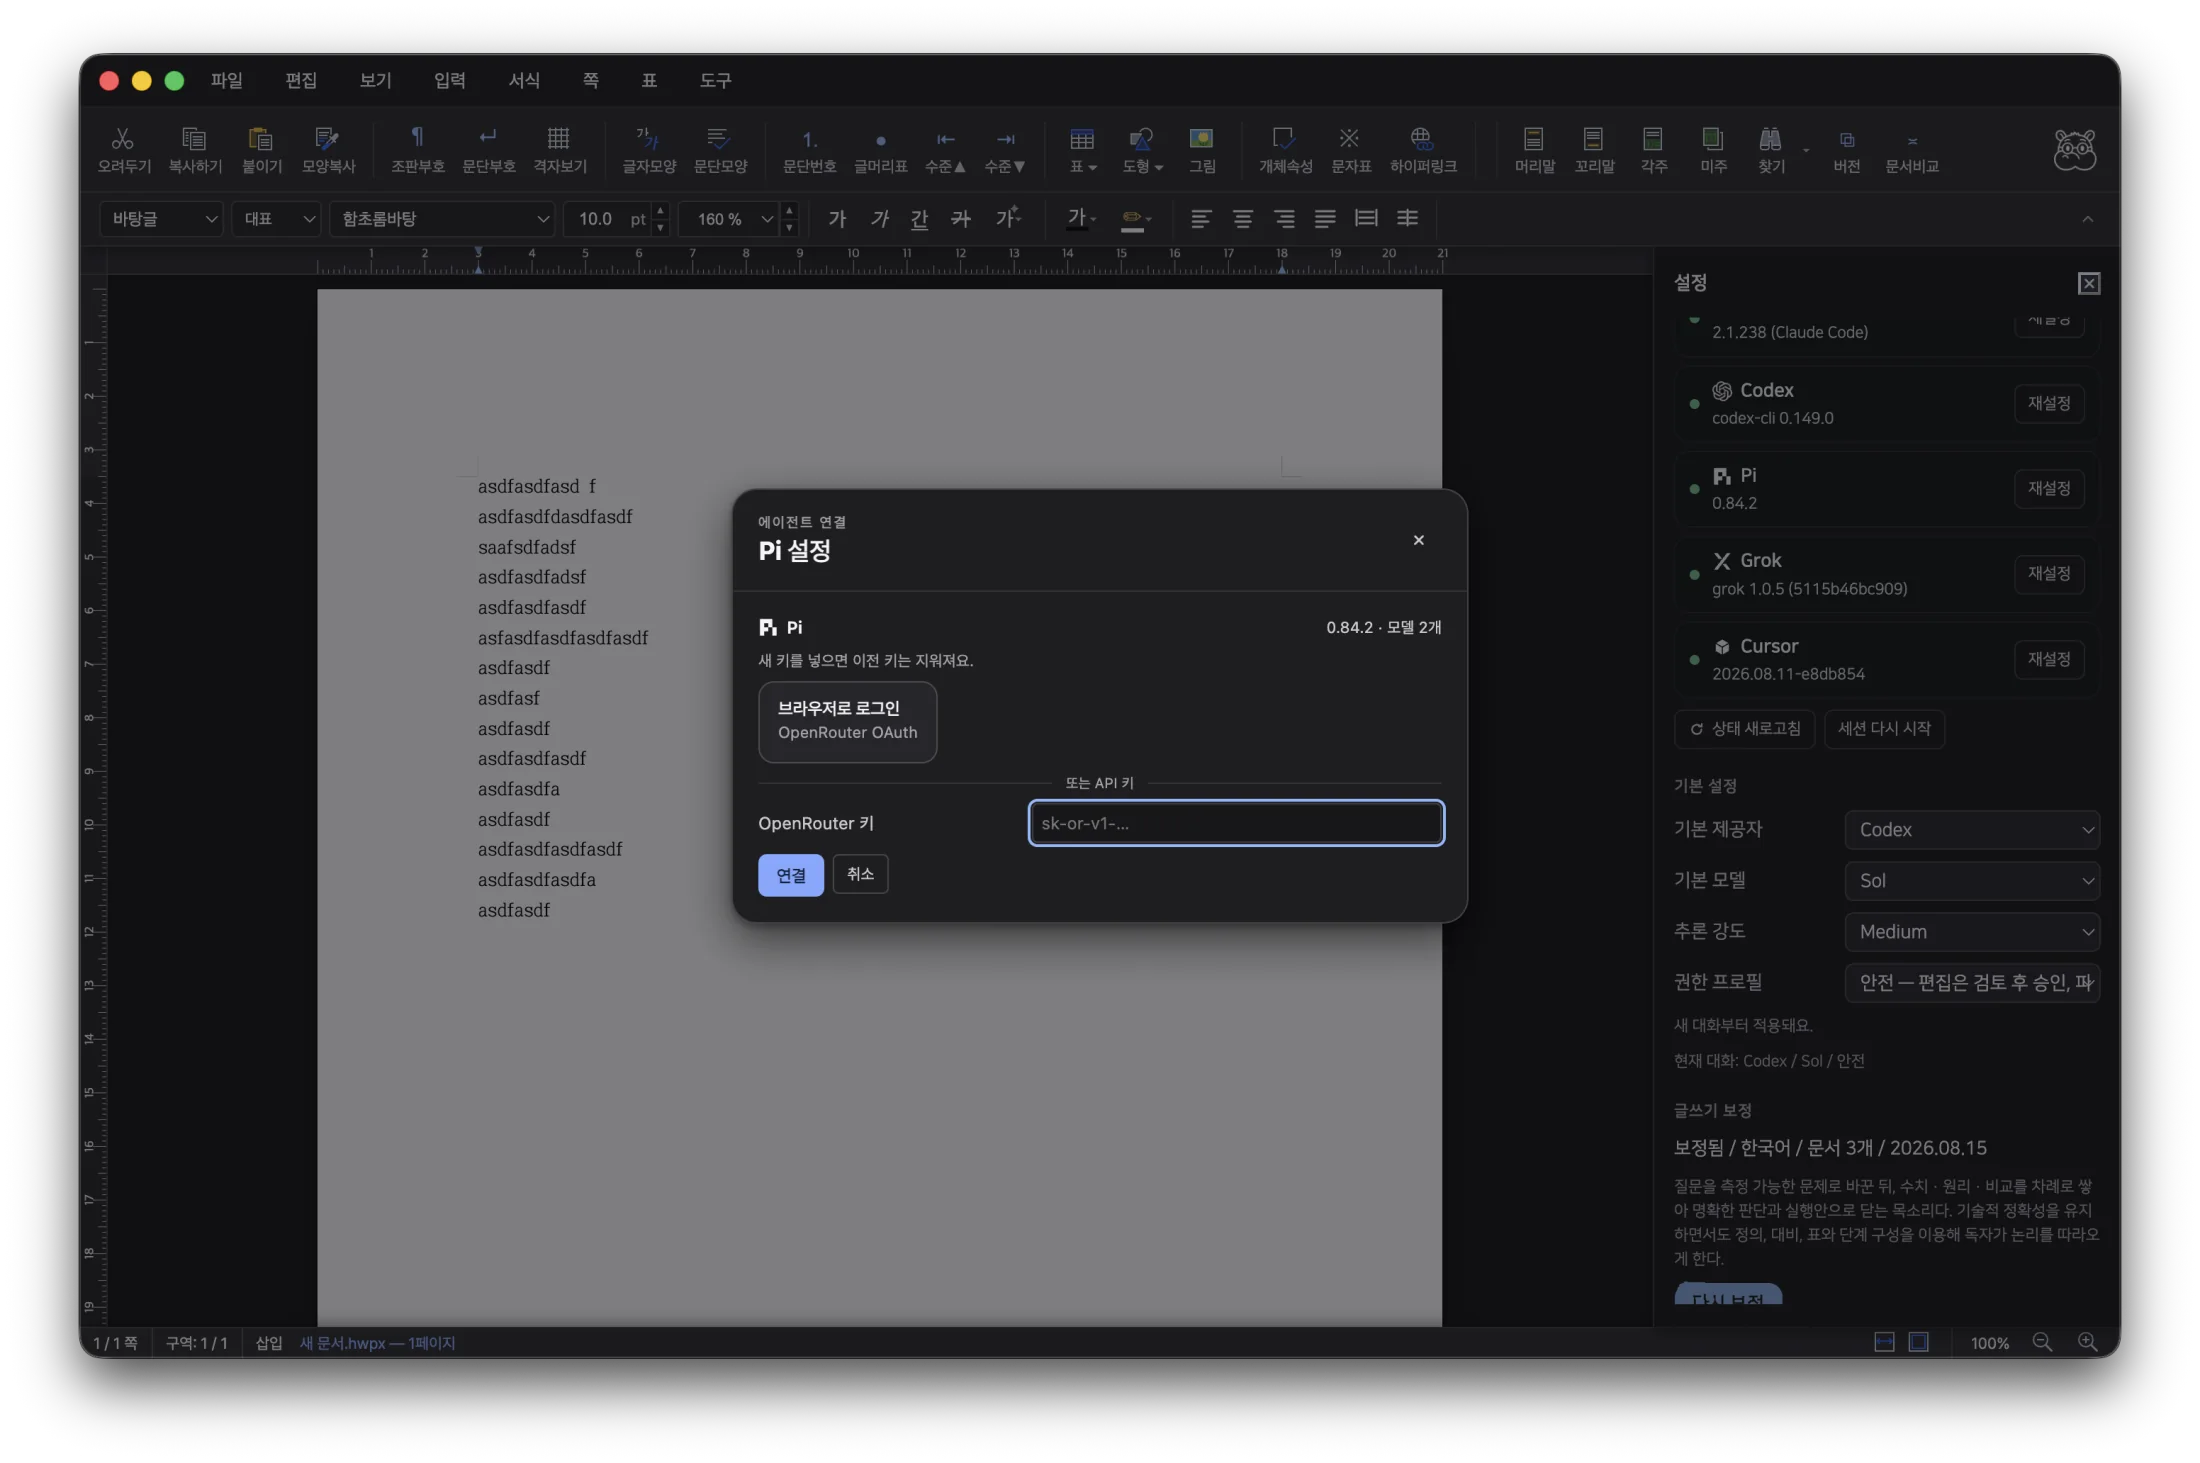
Task: Open the font color 가 picker
Action: point(1081,218)
